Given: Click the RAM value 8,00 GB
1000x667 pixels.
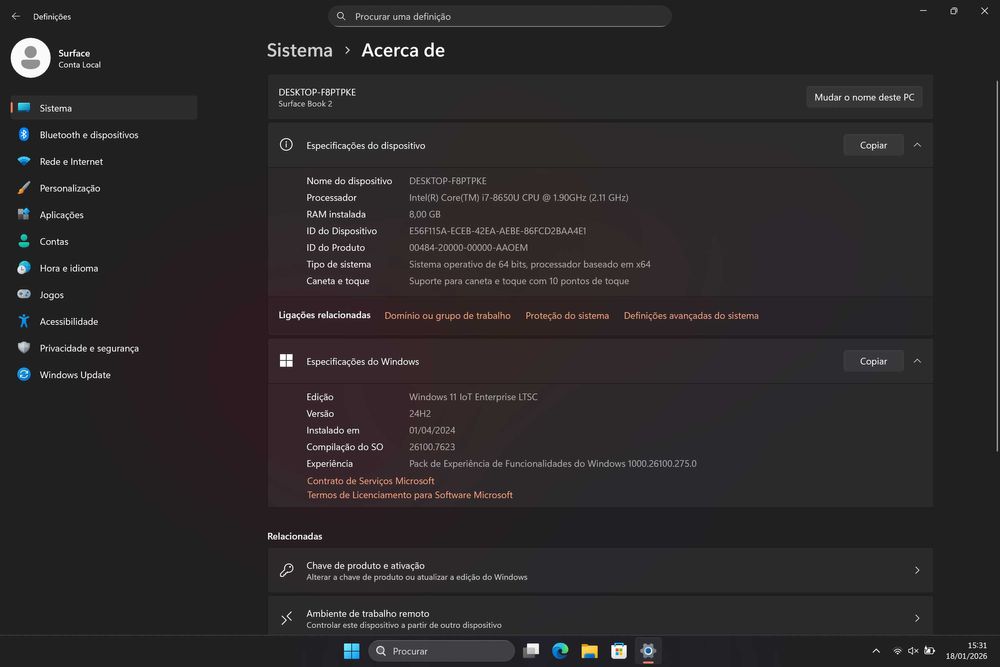Looking at the screenshot, I should tap(425, 214).
